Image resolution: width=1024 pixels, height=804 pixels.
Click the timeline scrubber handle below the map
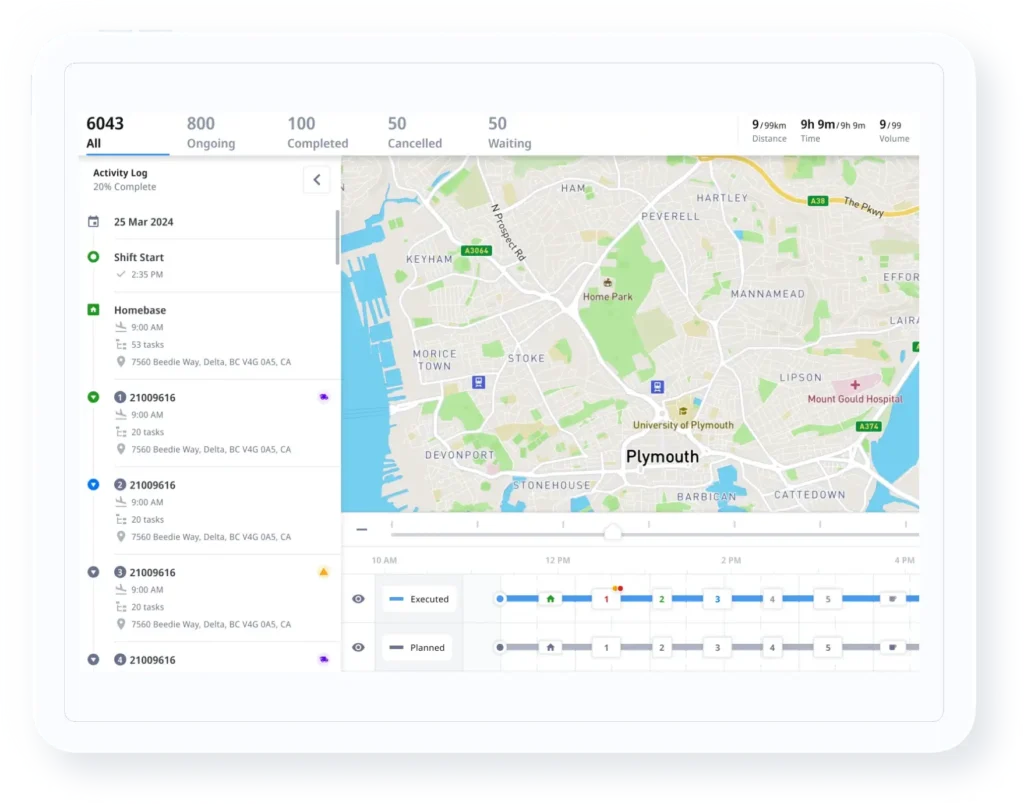(x=613, y=531)
